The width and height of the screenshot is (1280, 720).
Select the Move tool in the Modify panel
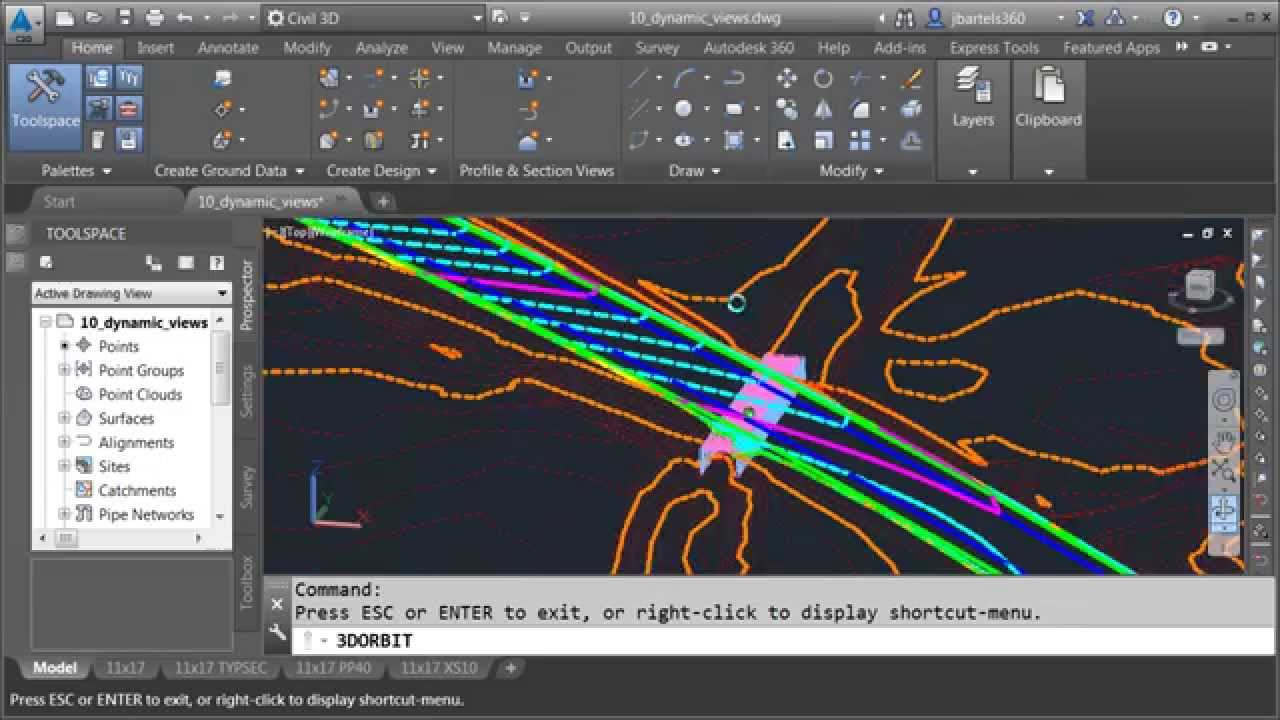coord(787,78)
